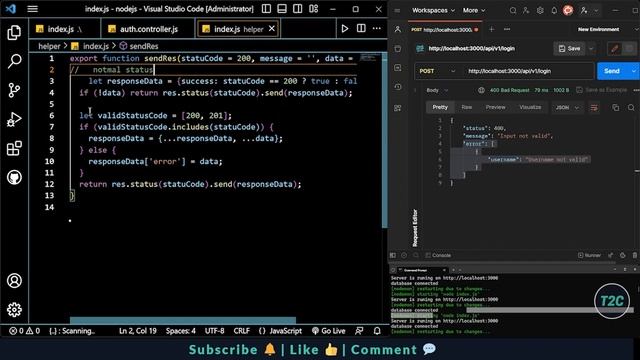The width and height of the screenshot is (640, 360).
Task: Click line number 6 in the editor gutter
Action: (51, 116)
